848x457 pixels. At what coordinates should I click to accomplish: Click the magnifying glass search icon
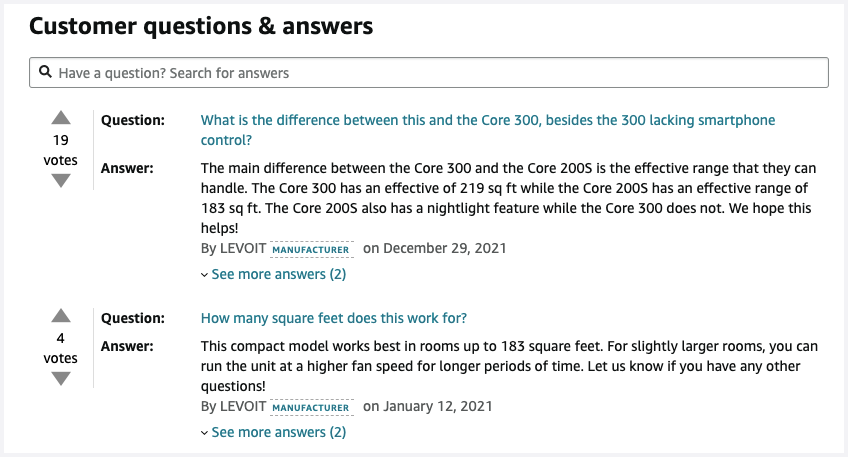(x=46, y=73)
